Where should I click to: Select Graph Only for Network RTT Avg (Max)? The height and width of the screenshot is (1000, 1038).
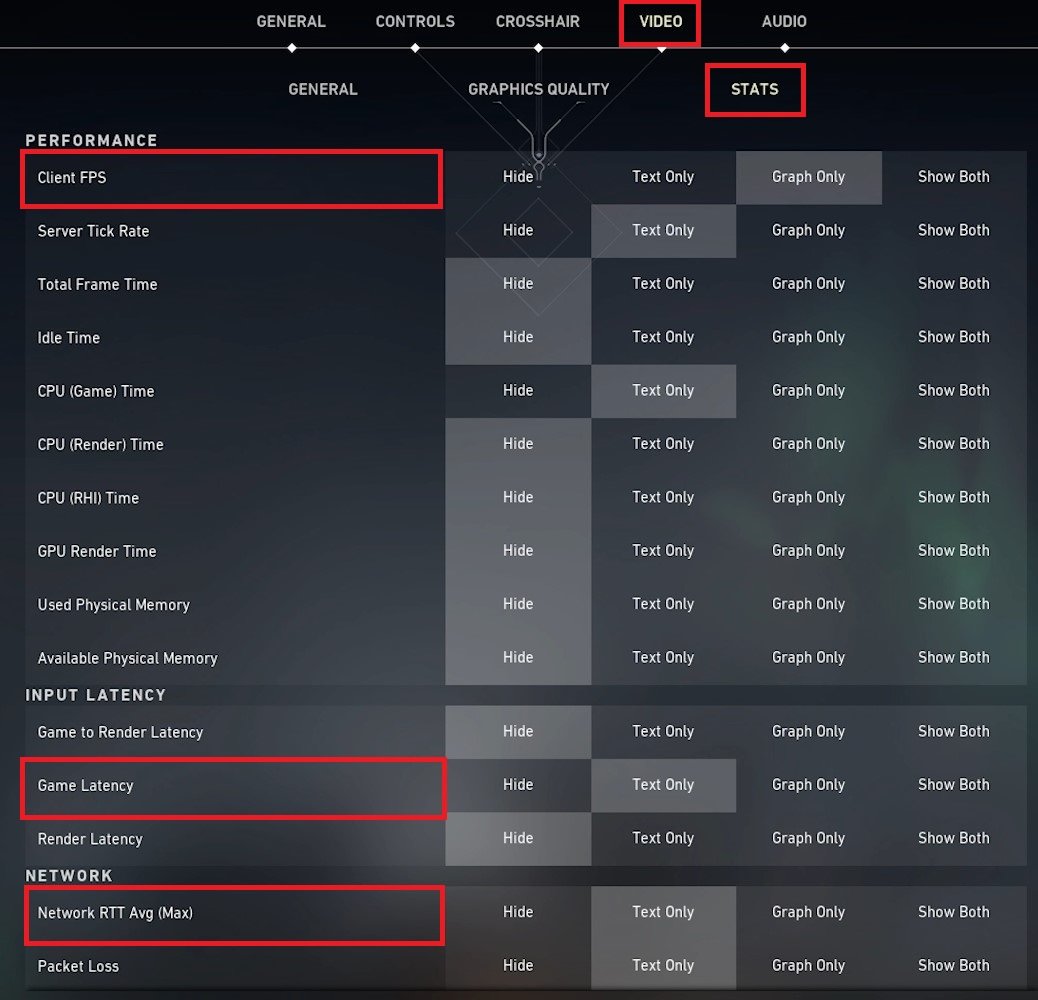pyautogui.click(x=808, y=912)
